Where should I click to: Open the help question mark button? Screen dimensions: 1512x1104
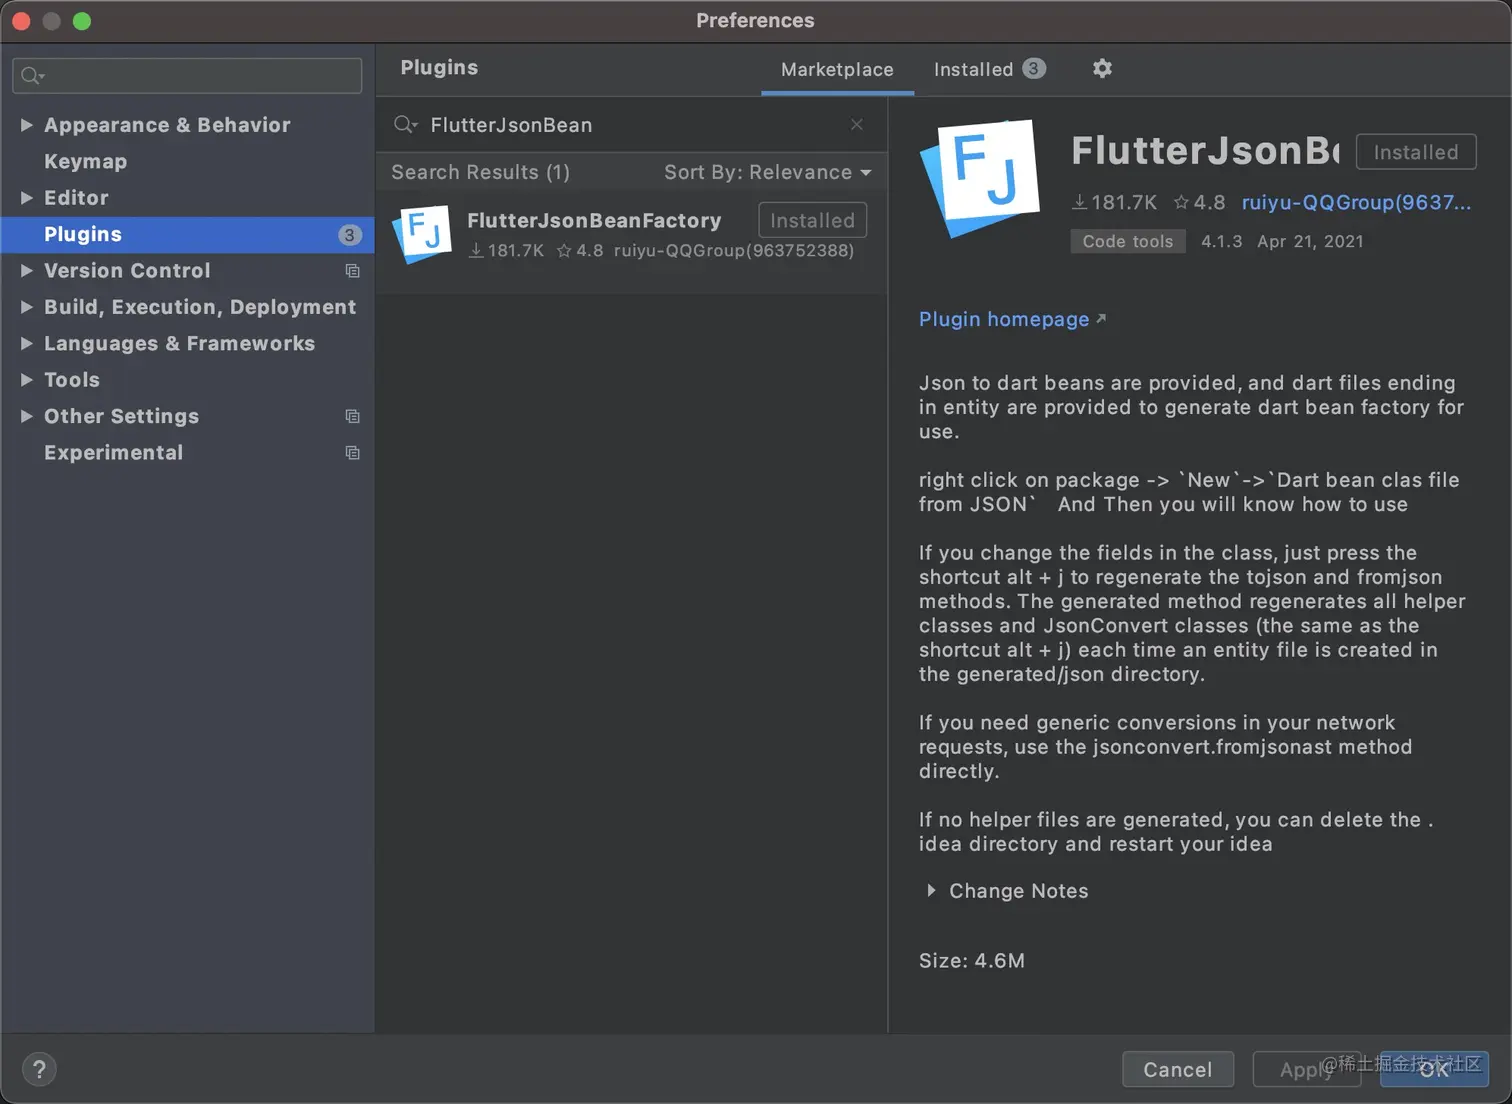tap(39, 1069)
